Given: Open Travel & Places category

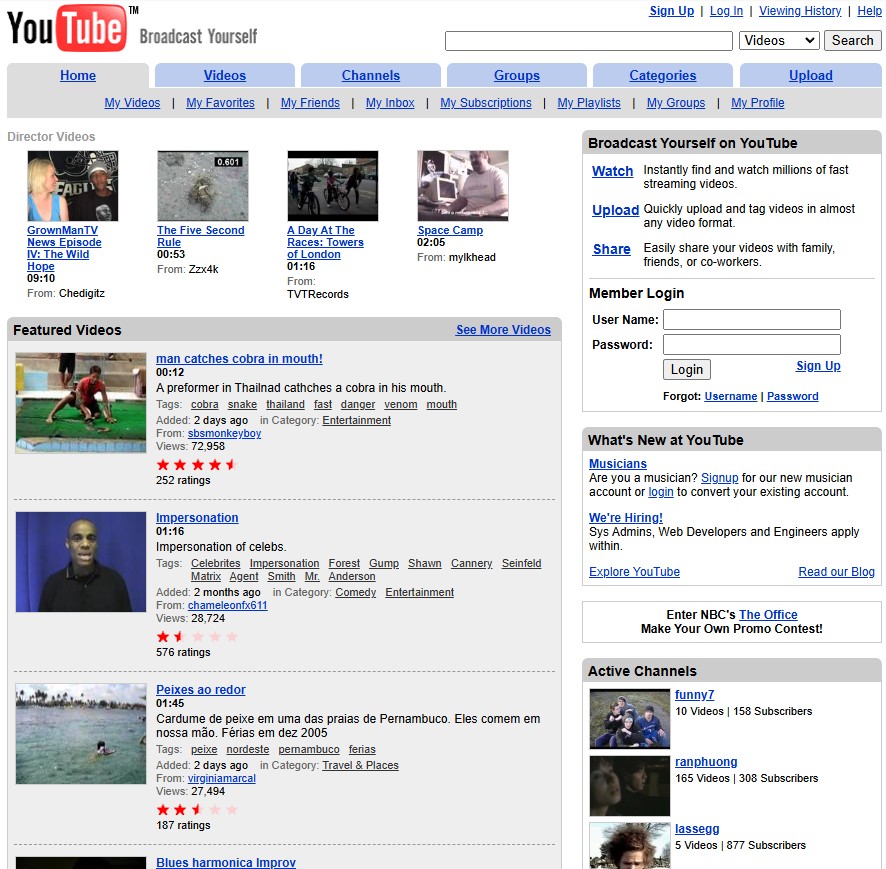Looking at the screenshot, I should (360, 765).
